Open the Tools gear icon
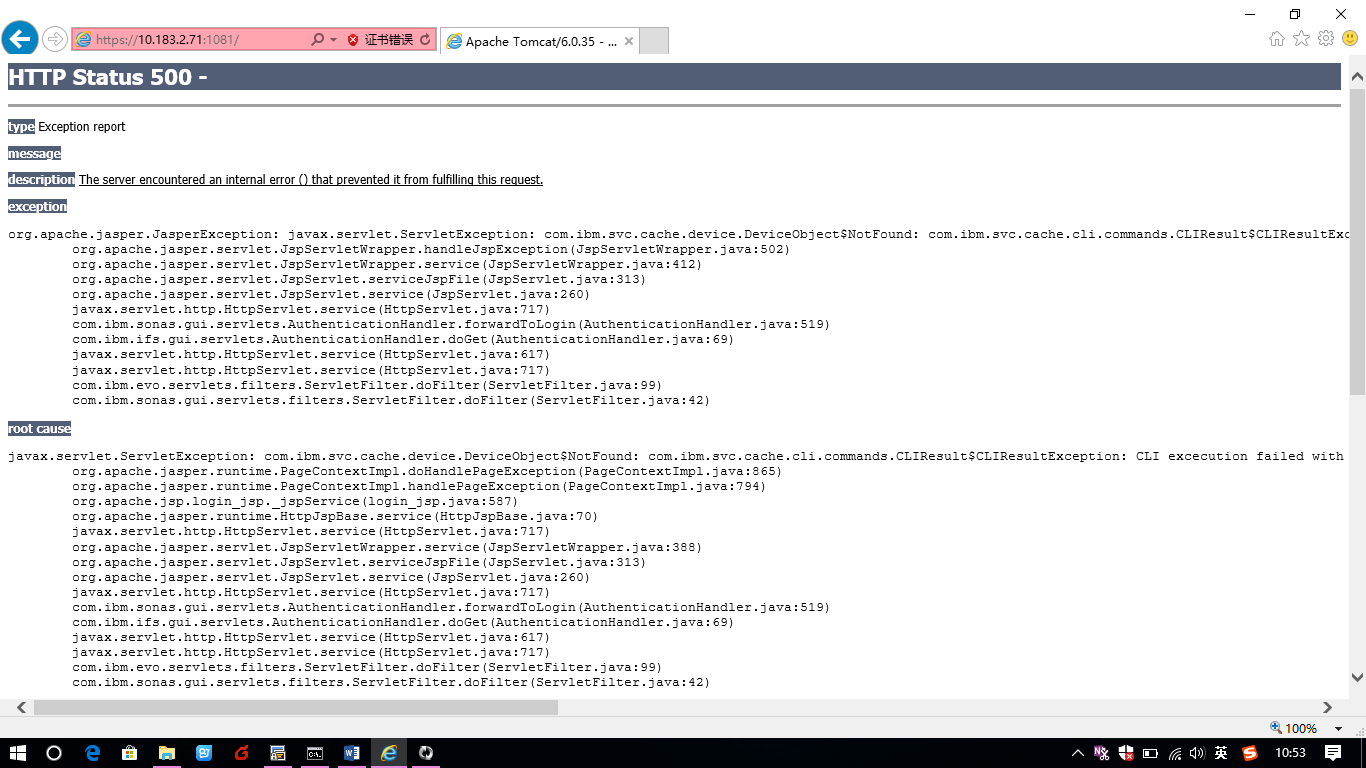The image size is (1366, 768). click(x=1326, y=39)
